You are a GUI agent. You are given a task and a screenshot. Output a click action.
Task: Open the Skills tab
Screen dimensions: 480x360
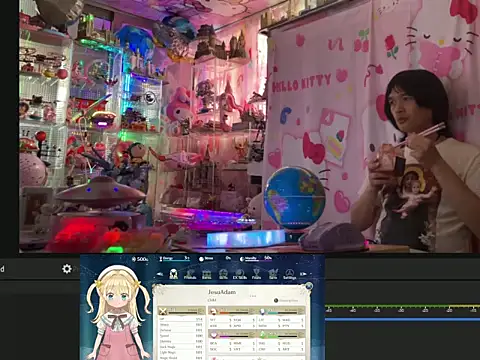click(223, 274)
